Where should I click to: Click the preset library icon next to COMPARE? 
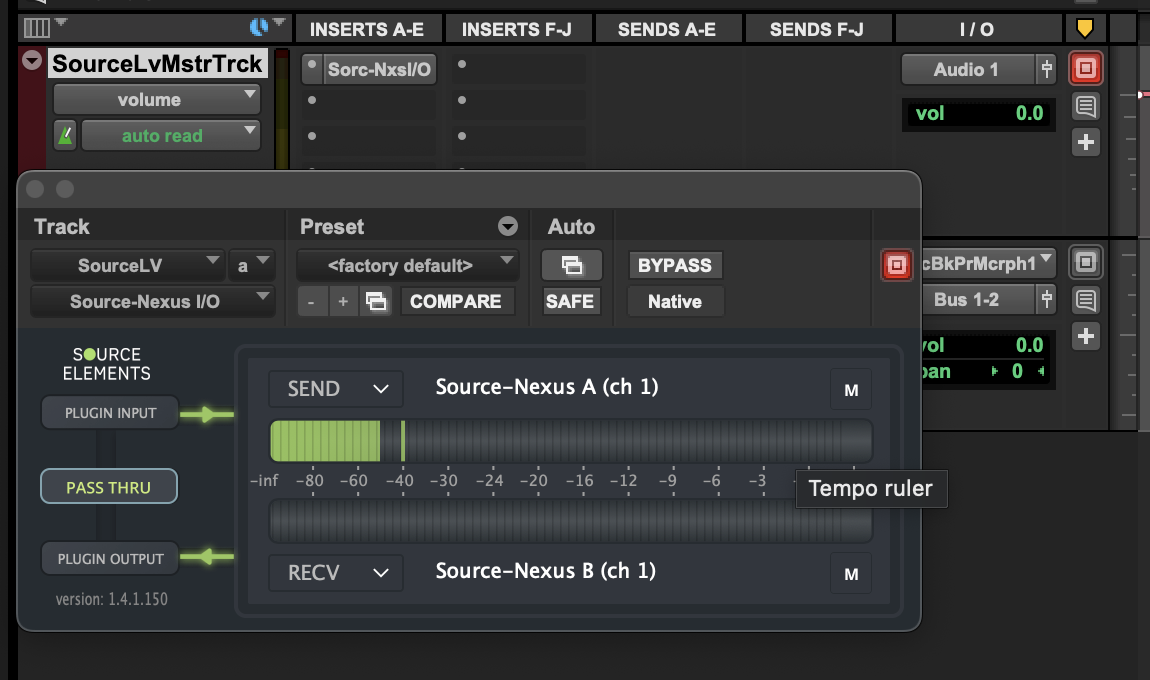point(376,301)
